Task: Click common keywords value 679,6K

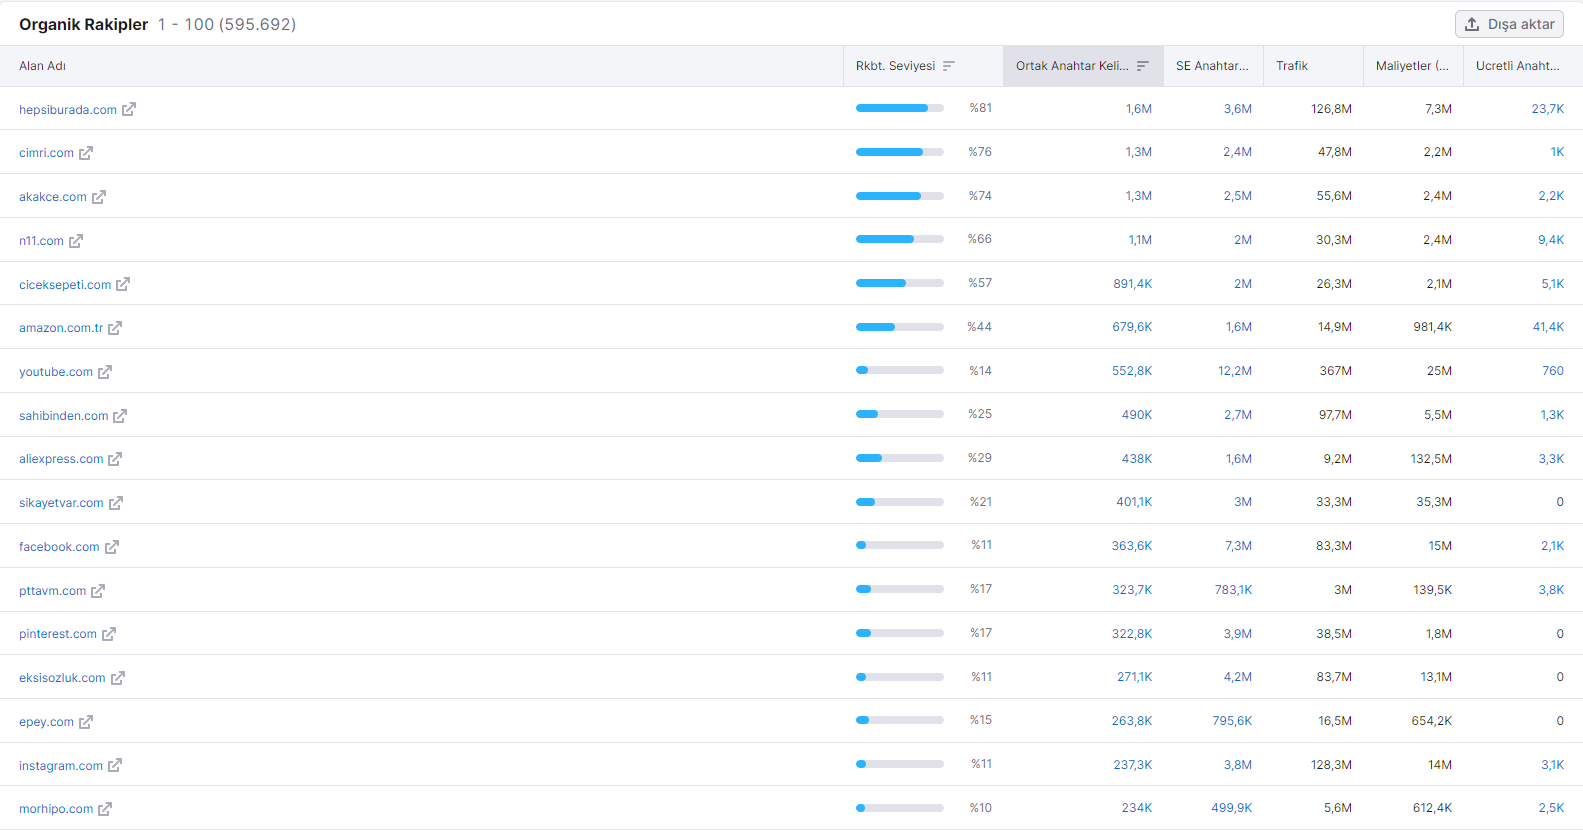Action: click(1133, 327)
